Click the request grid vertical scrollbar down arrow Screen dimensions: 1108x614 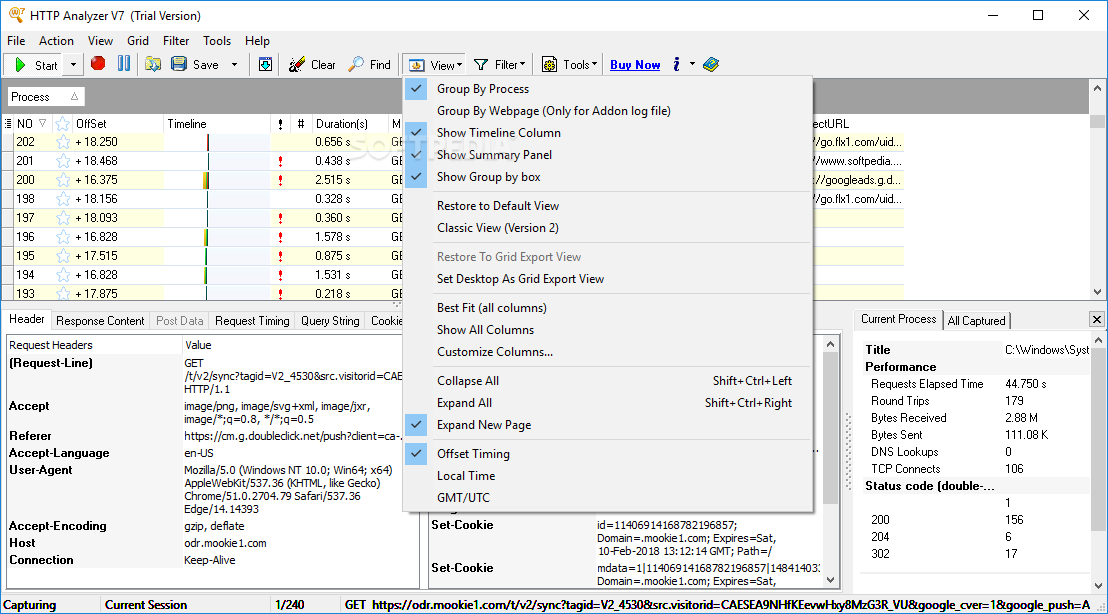click(1097, 292)
